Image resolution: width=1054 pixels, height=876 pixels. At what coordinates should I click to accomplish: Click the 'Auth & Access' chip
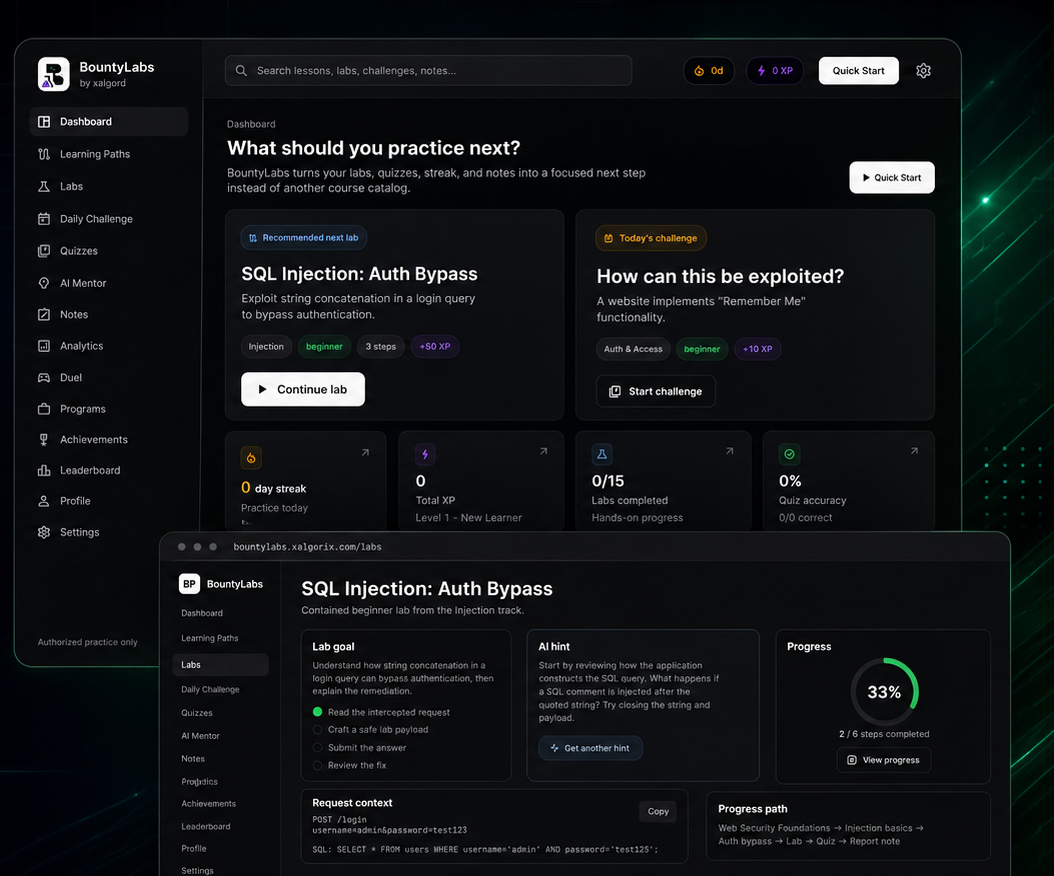633,349
